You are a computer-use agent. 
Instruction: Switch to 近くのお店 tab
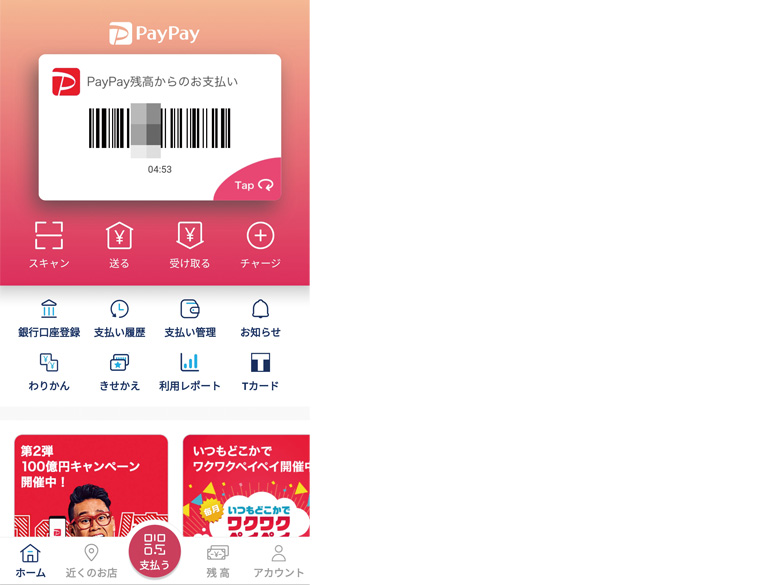click(x=92, y=561)
